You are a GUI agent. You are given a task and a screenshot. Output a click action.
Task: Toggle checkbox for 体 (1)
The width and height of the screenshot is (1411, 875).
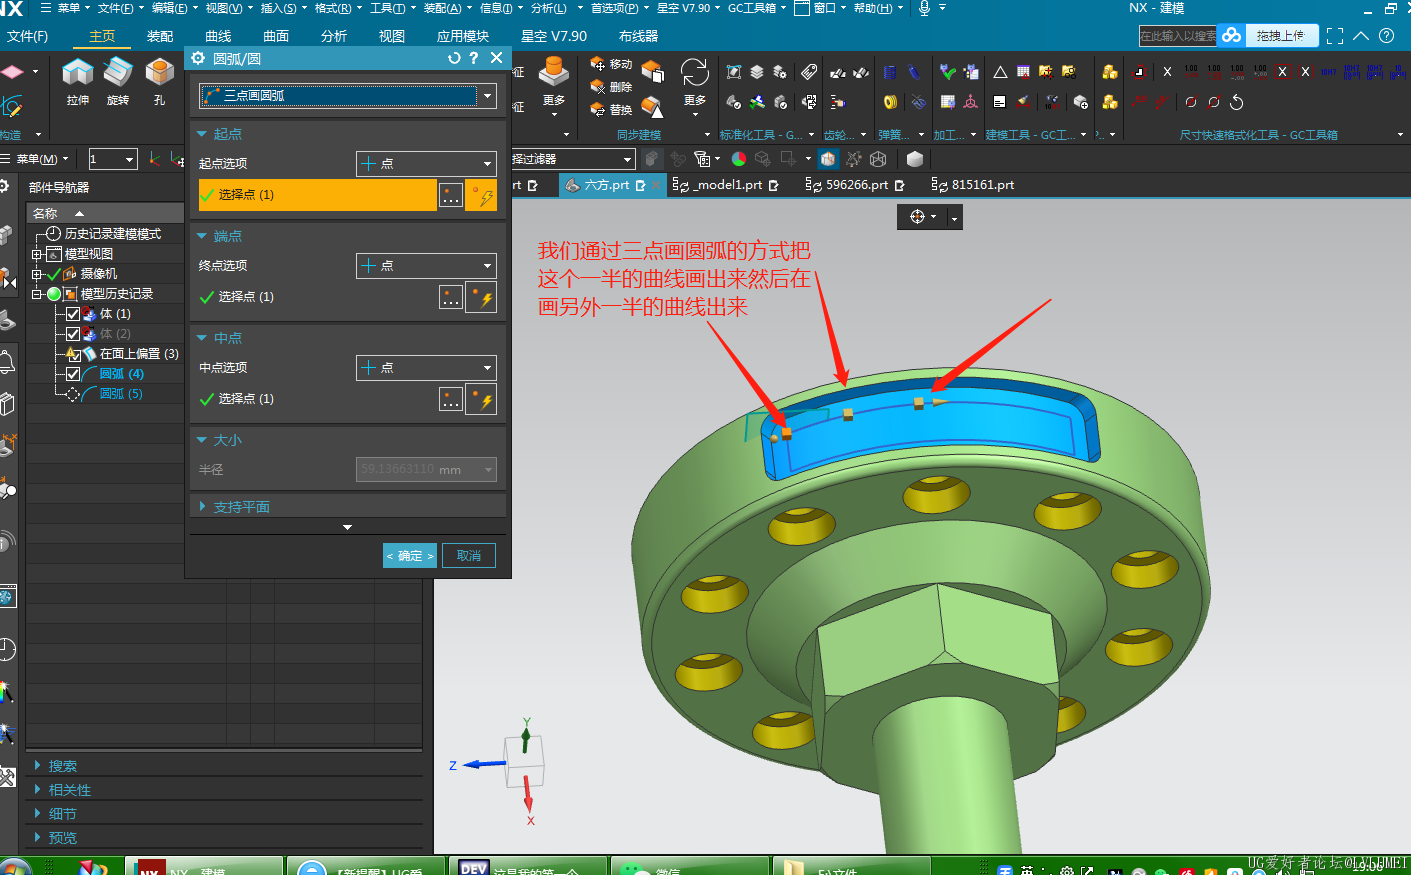[x=73, y=314]
